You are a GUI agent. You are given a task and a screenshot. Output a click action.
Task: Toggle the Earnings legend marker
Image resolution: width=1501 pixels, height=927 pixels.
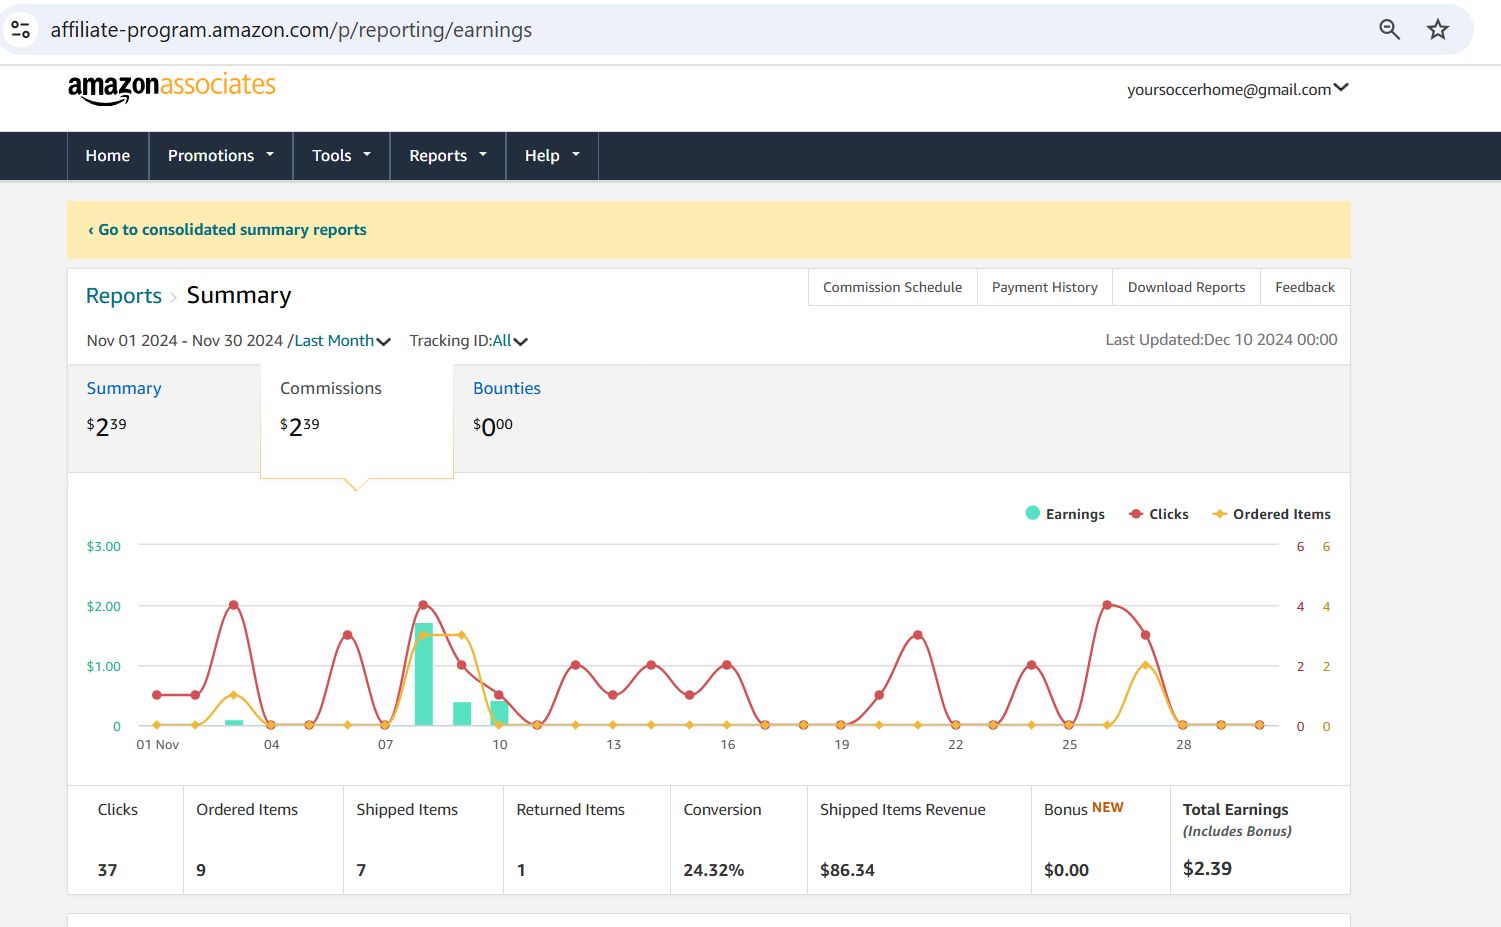[x=1033, y=513]
